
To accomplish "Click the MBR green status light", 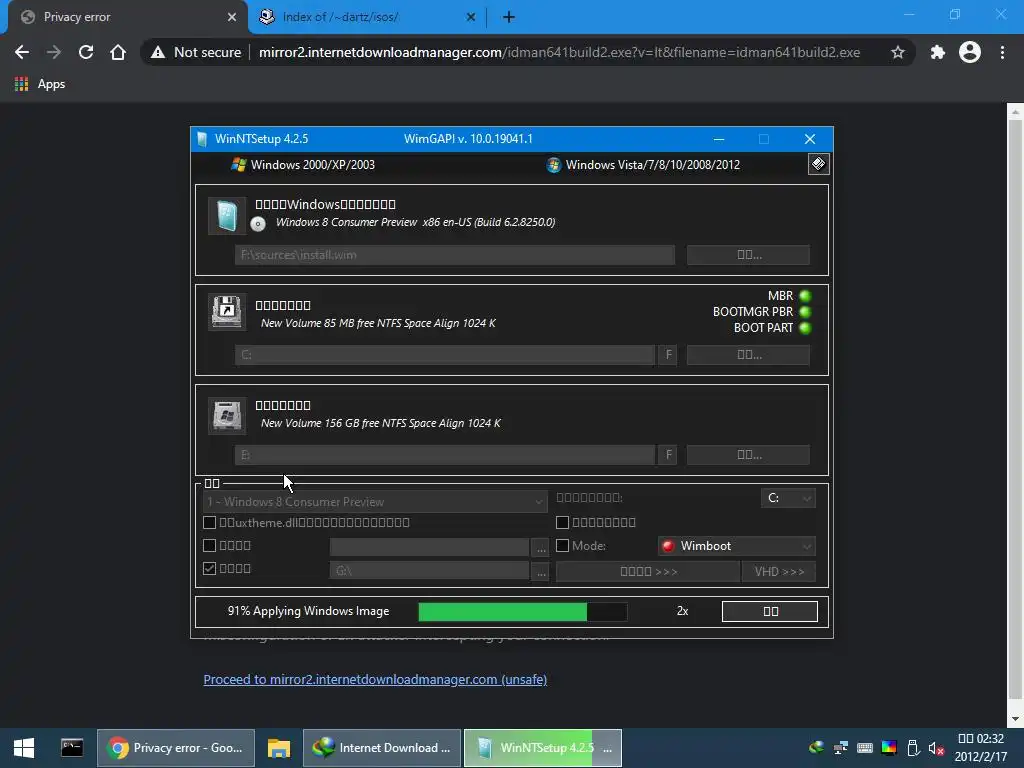I will coord(805,296).
